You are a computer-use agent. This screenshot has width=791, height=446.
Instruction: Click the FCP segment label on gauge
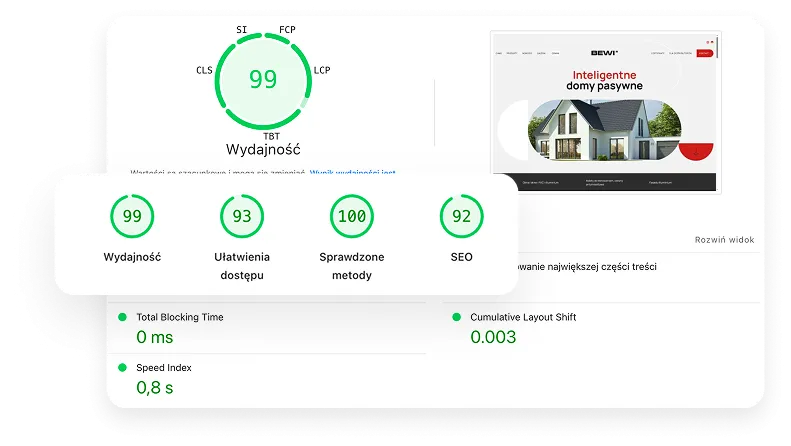(288, 30)
